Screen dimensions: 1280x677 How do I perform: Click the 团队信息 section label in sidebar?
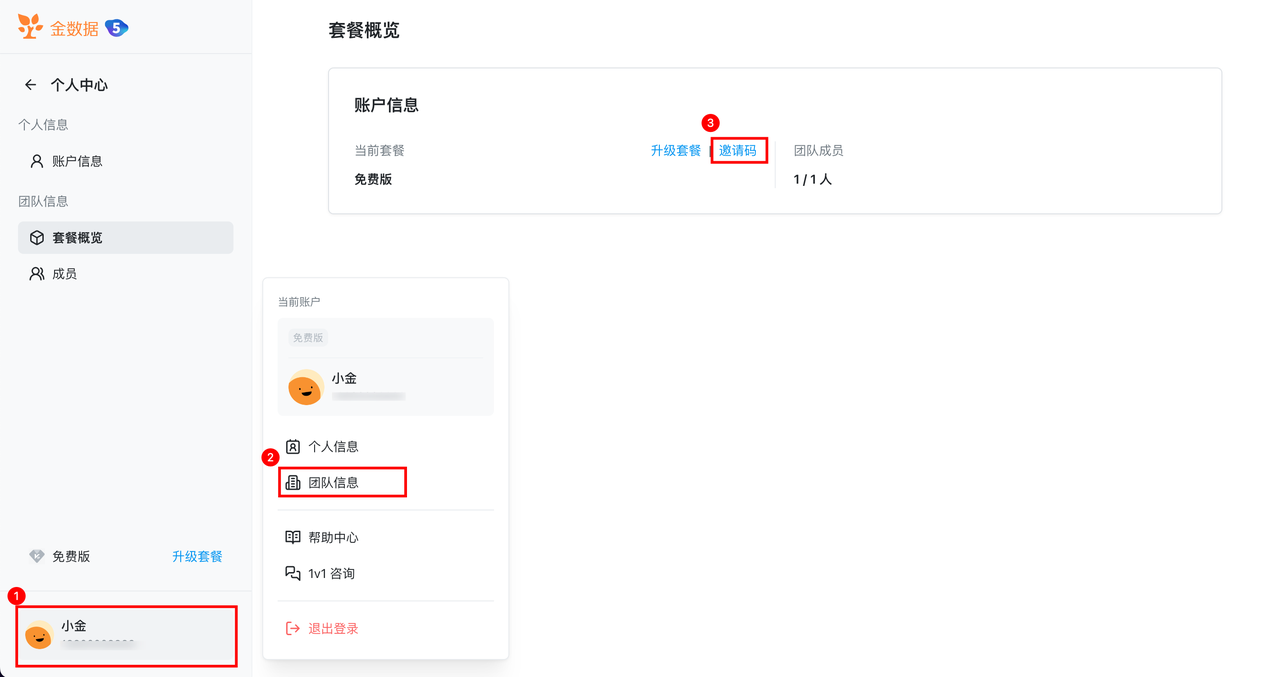[x=43, y=202]
